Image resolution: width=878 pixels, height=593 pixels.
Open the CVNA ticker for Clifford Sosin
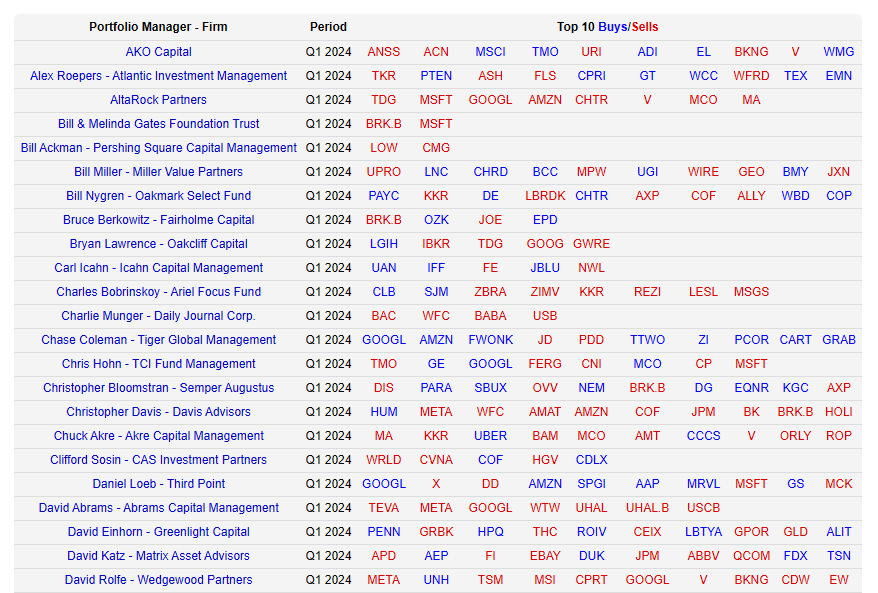436,460
